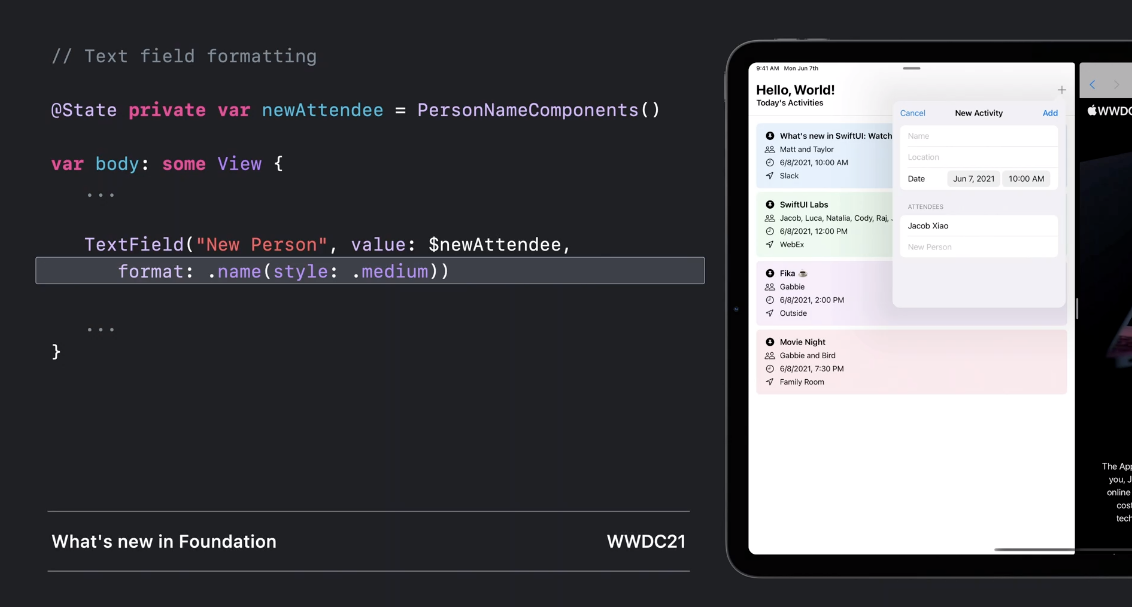Click the people icon beside Gabbie and Bird

coord(770,355)
